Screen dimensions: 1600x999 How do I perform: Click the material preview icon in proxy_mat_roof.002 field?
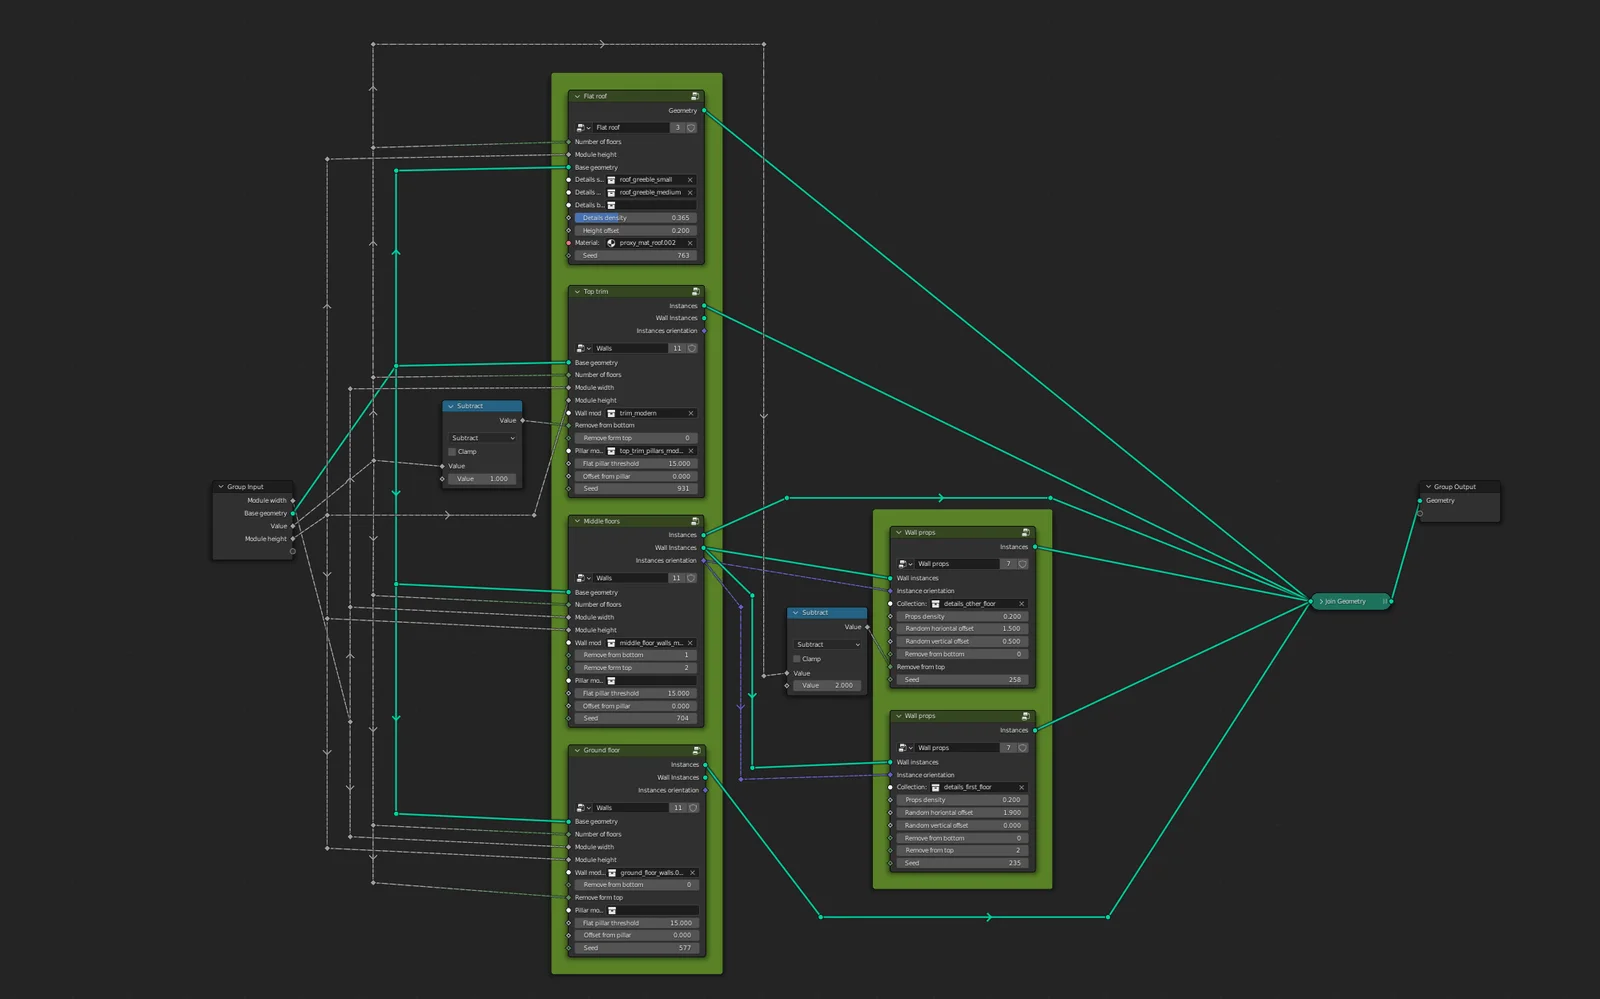pyautogui.click(x=610, y=243)
